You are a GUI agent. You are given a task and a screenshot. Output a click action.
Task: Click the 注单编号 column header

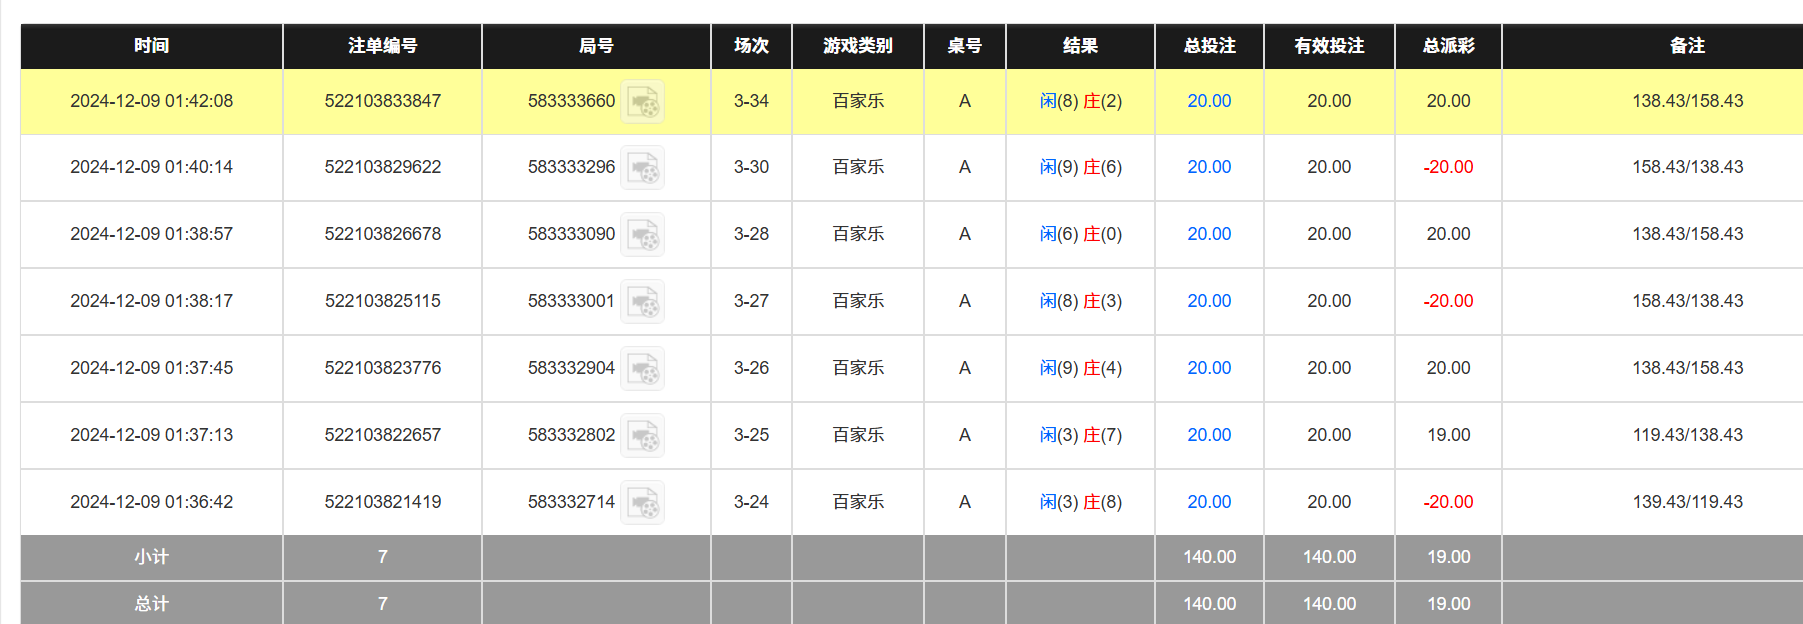coord(382,46)
